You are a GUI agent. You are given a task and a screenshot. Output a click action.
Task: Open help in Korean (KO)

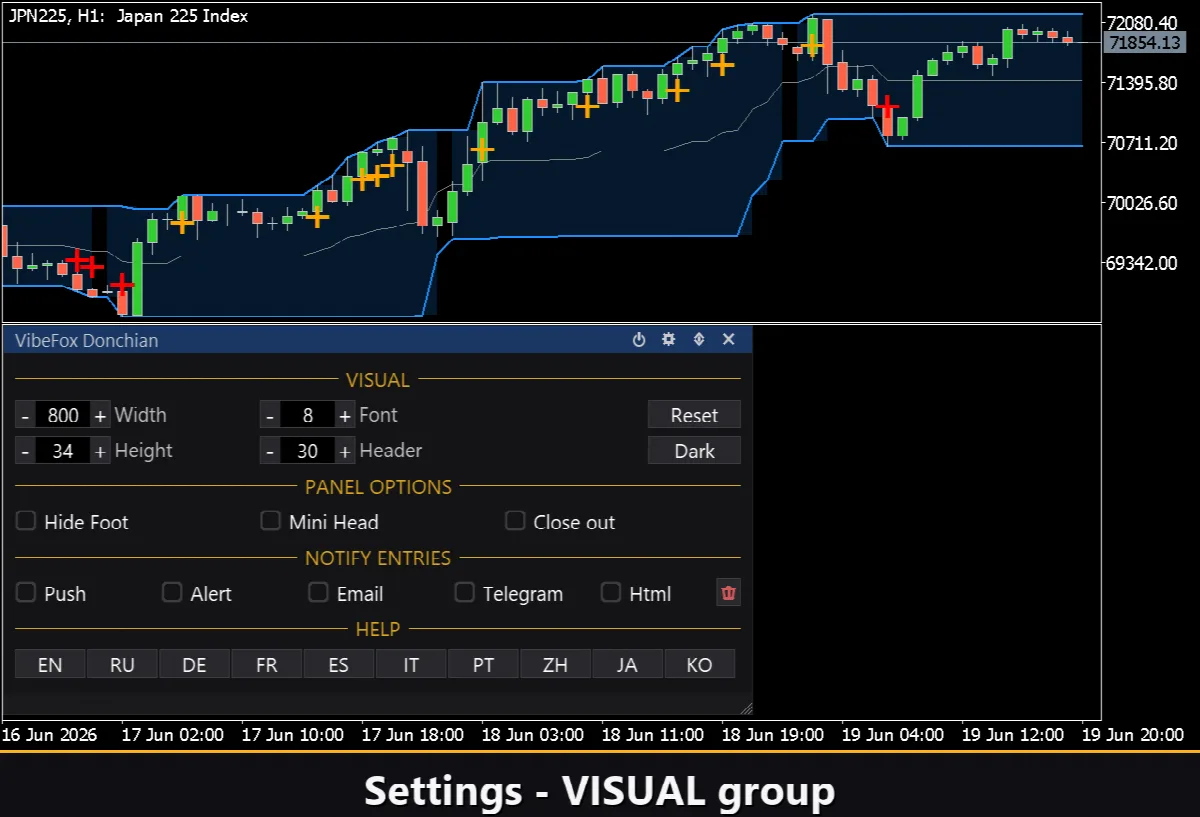pyautogui.click(x=700, y=664)
